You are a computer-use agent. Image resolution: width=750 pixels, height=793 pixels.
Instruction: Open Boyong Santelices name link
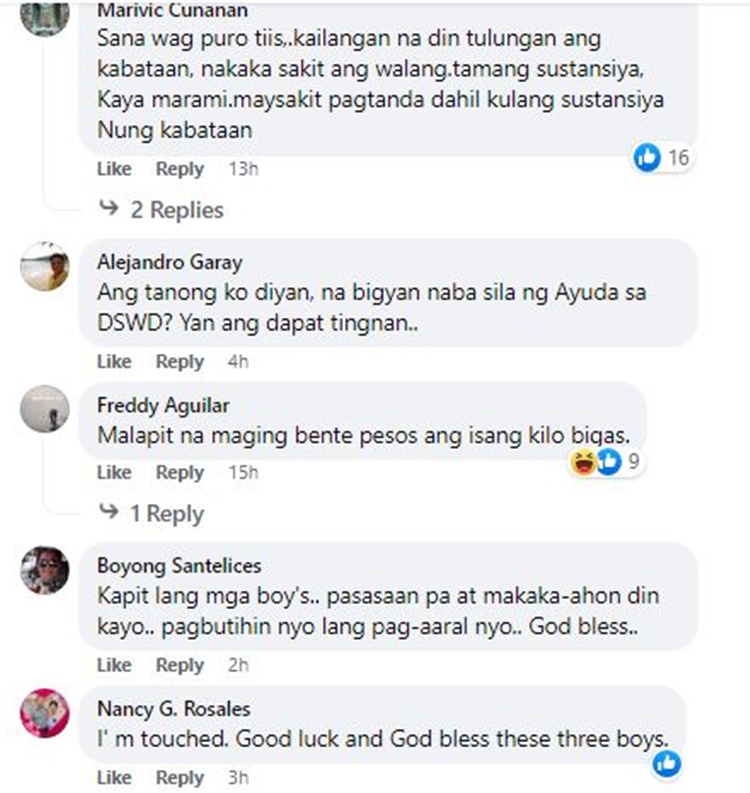pyautogui.click(x=180, y=565)
